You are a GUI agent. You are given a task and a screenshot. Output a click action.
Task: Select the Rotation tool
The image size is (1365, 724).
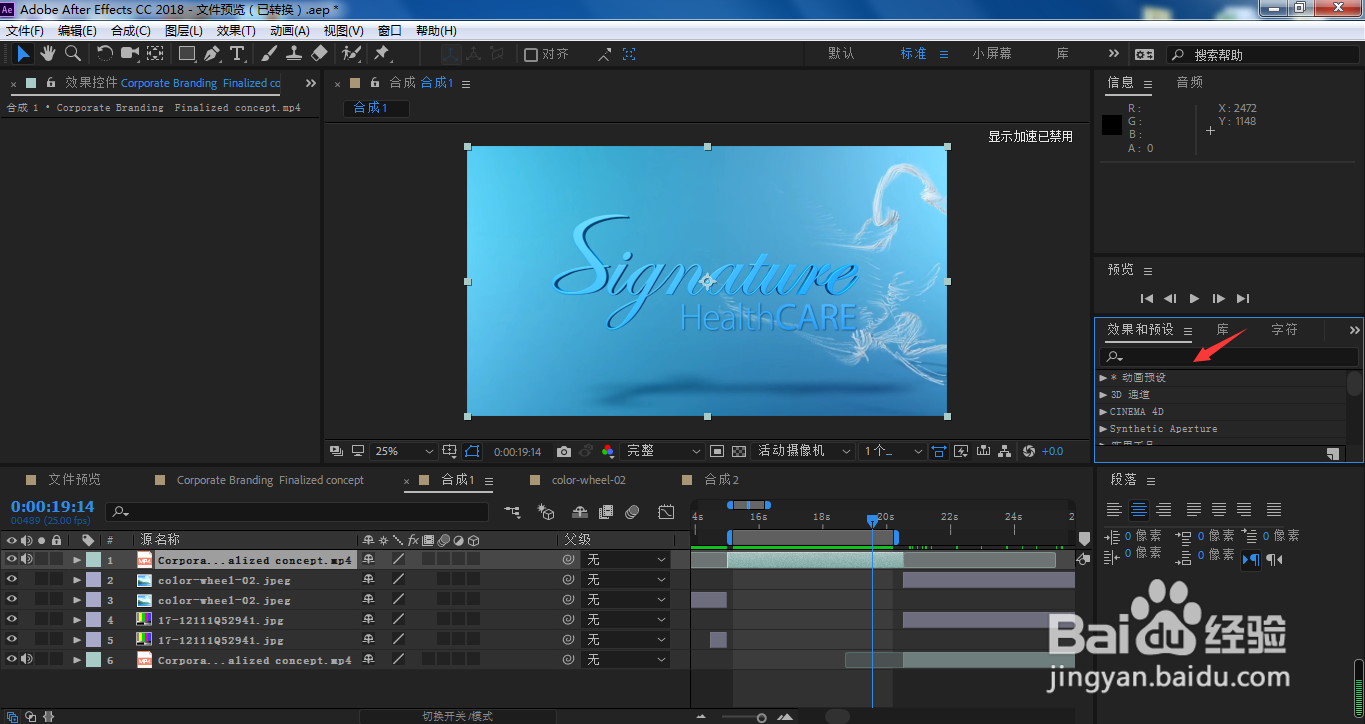(x=105, y=53)
